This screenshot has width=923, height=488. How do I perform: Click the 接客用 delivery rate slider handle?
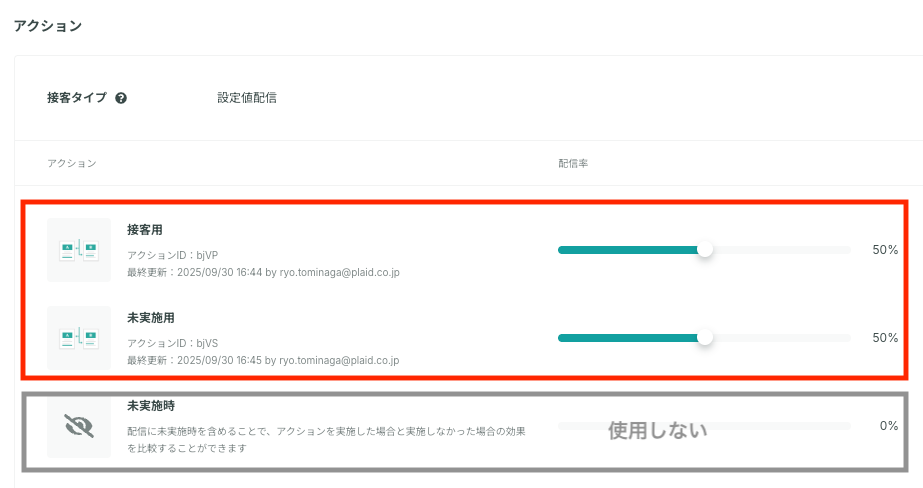click(x=705, y=250)
